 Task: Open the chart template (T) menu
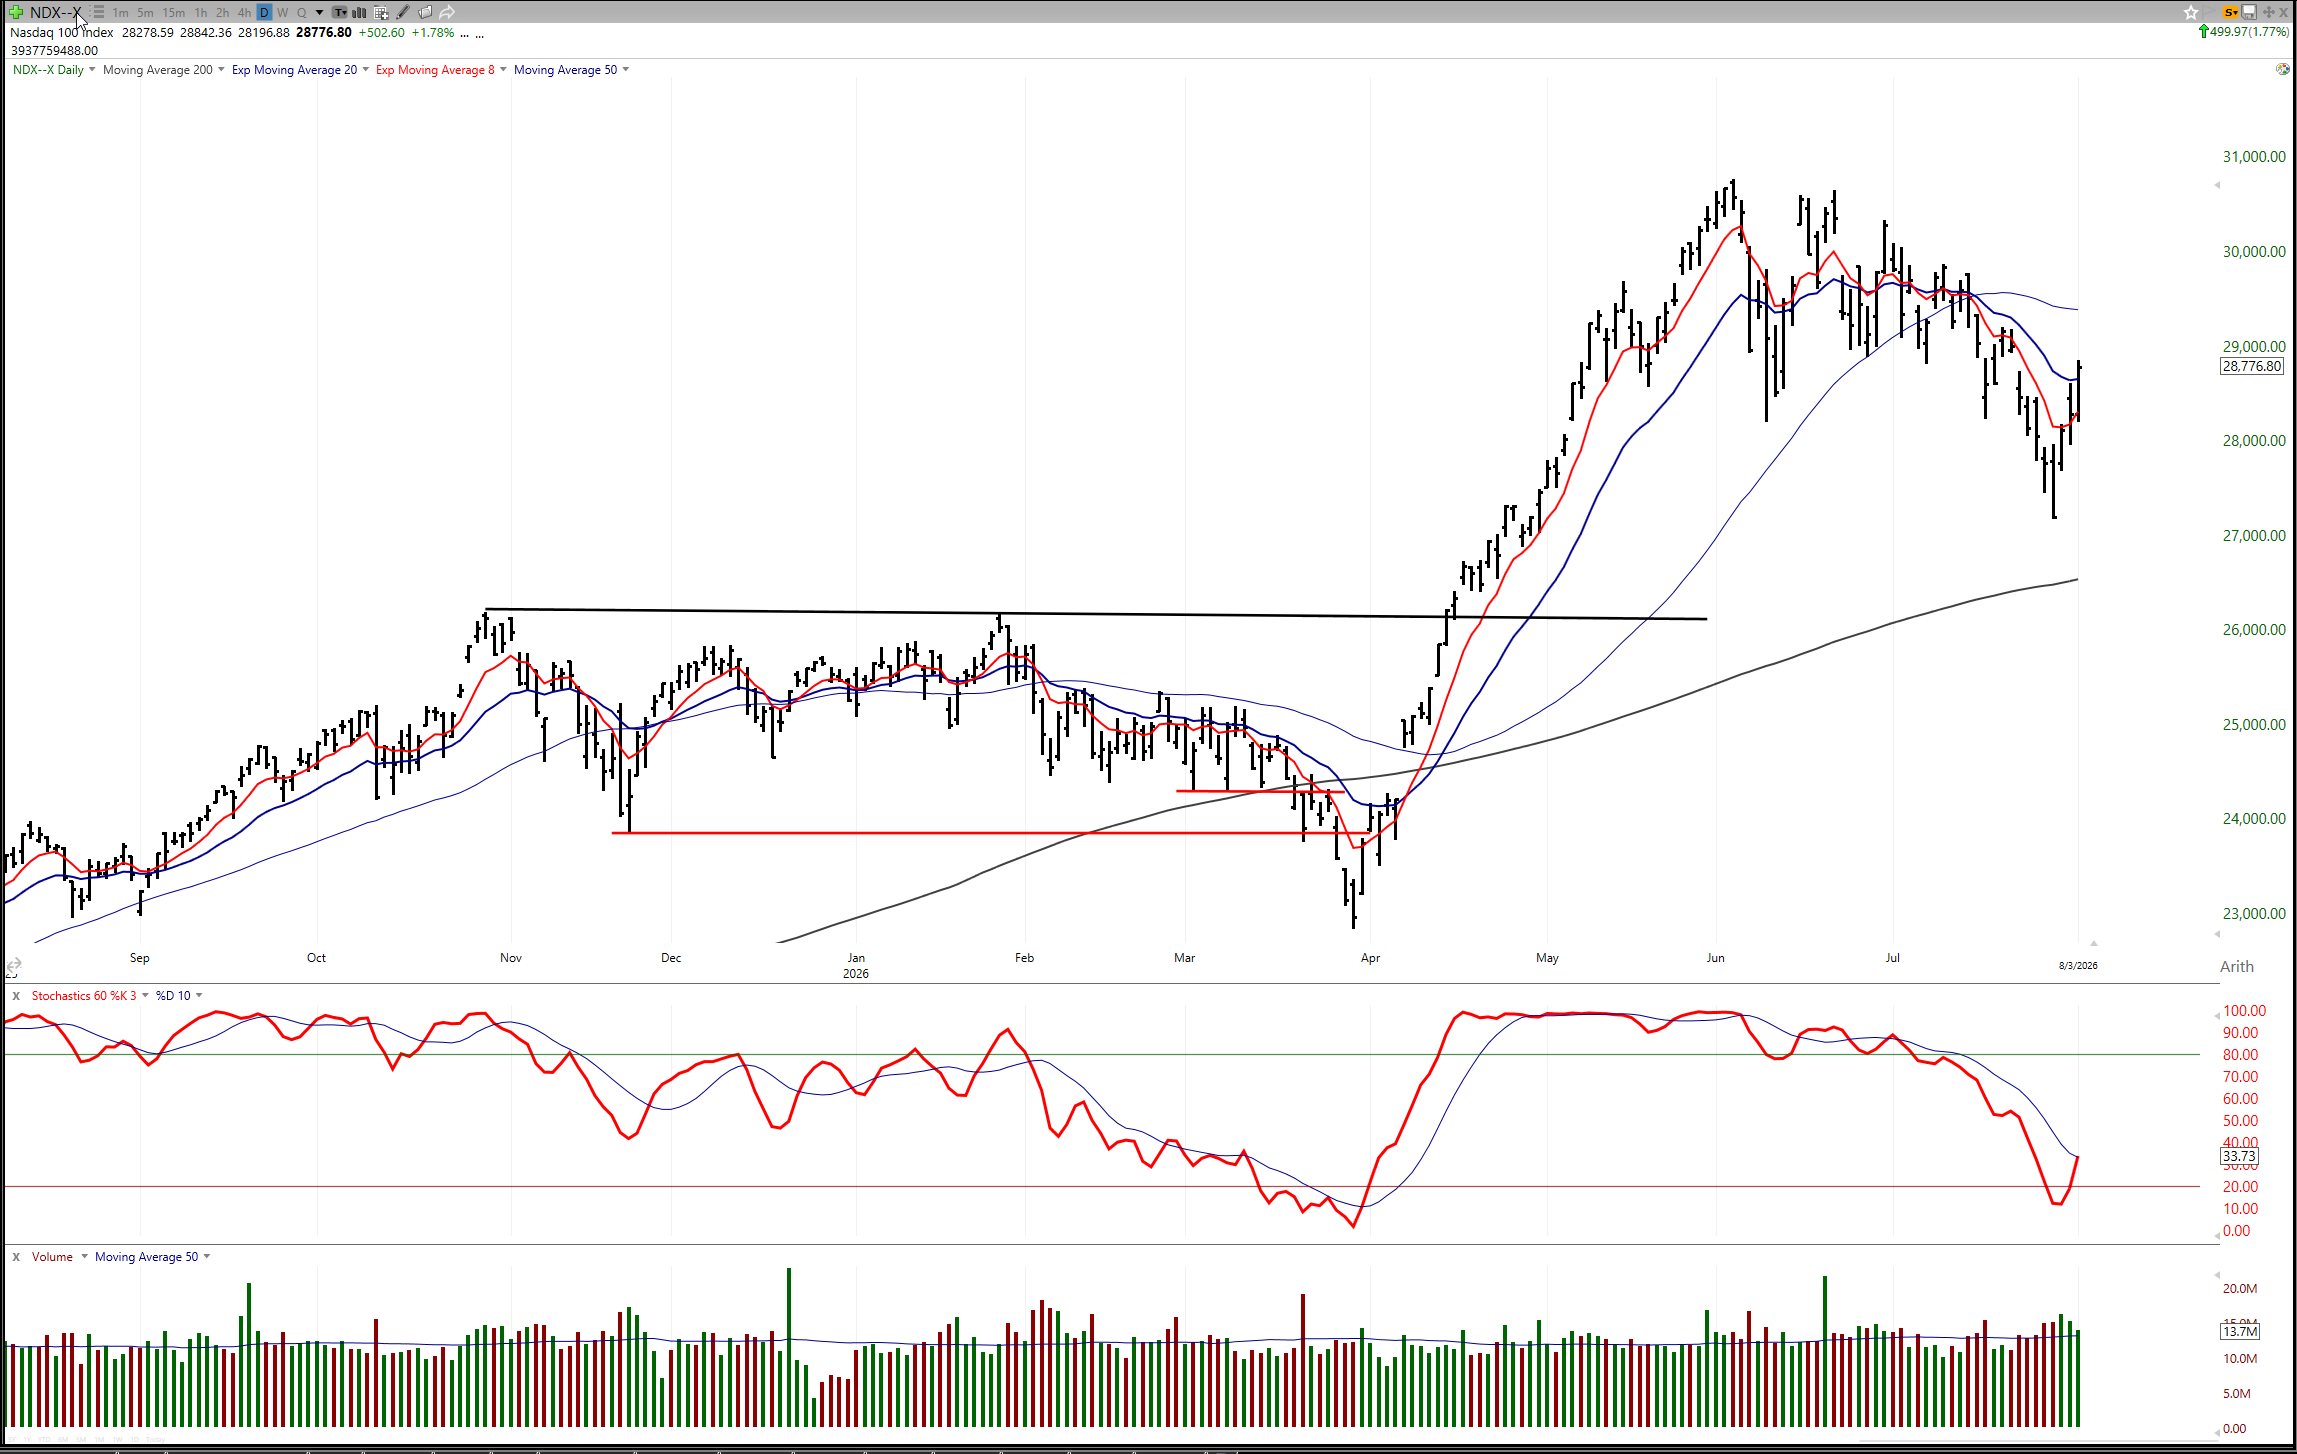tap(340, 13)
